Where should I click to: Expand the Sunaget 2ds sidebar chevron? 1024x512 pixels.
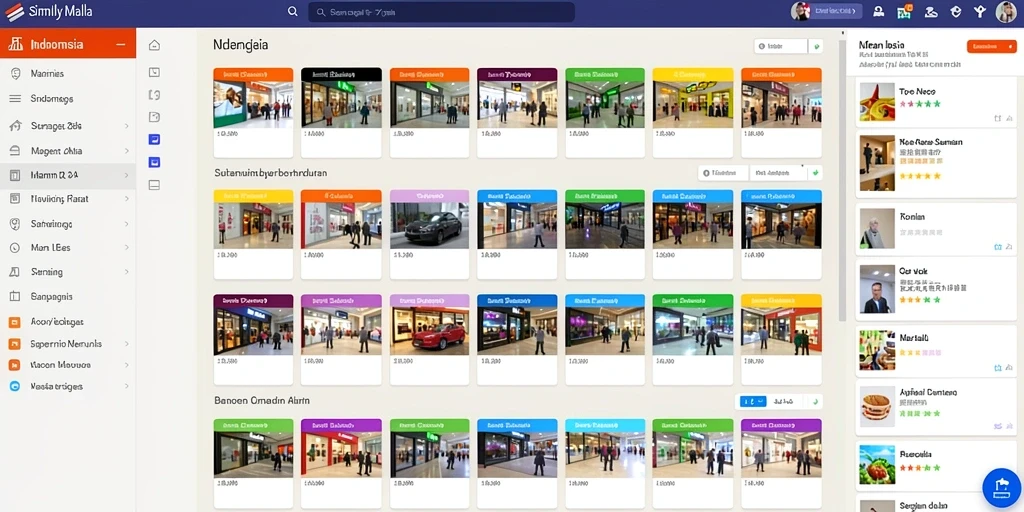click(x=126, y=126)
